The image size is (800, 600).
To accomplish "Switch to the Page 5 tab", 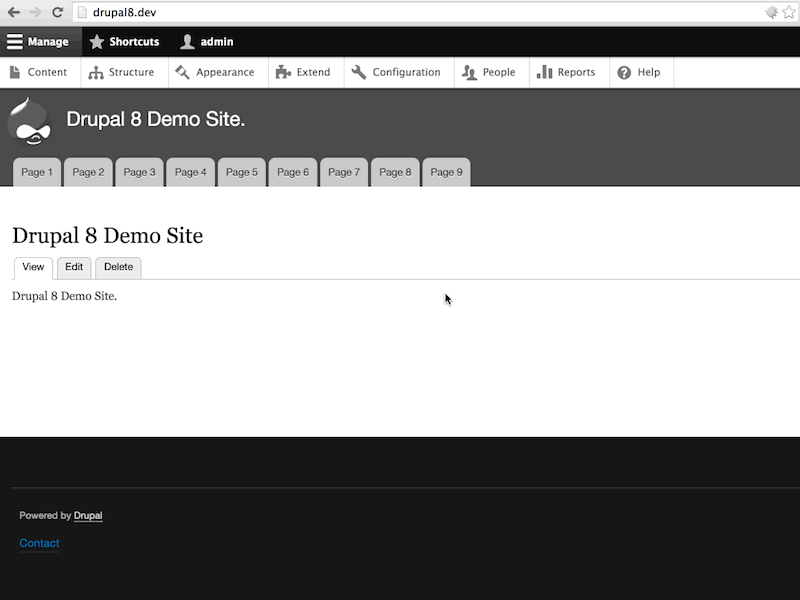I will tap(241, 172).
